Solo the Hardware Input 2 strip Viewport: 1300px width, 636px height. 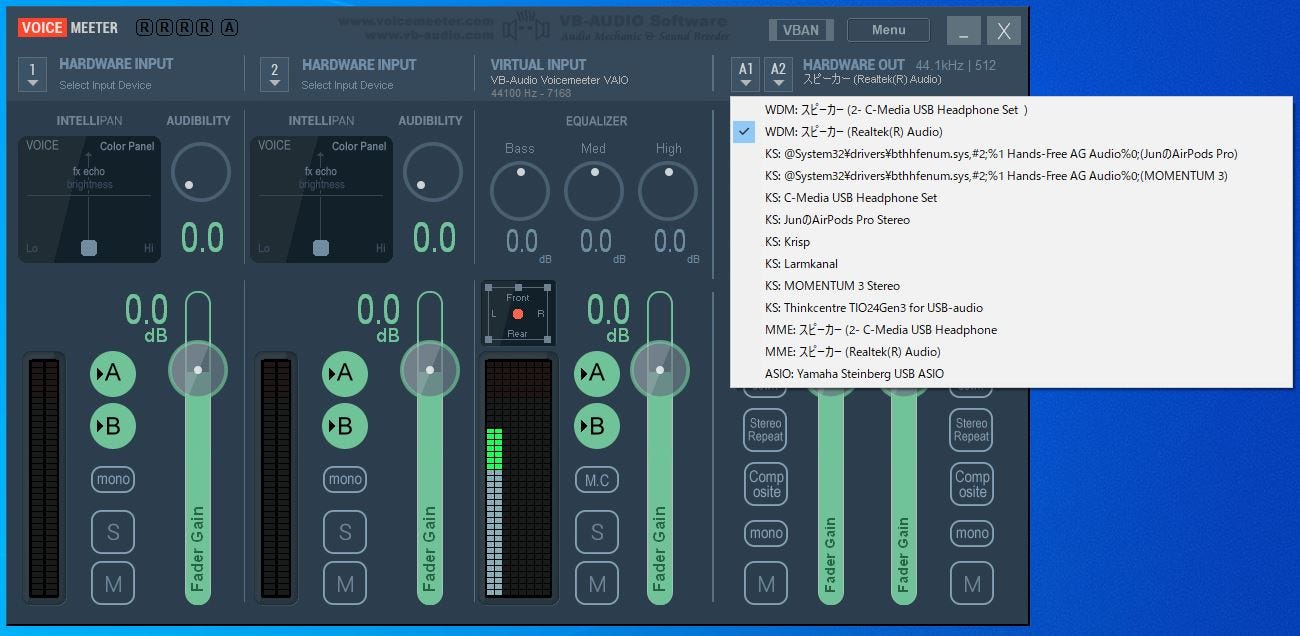pyautogui.click(x=345, y=532)
